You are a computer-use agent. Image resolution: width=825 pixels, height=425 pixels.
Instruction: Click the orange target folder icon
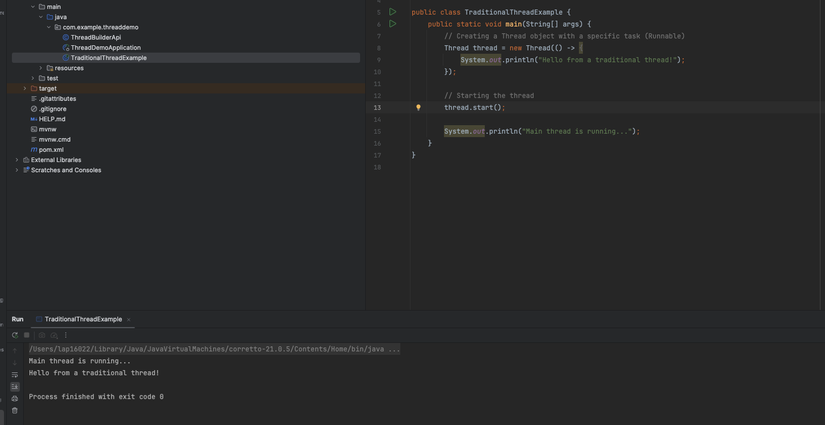(x=34, y=88)
